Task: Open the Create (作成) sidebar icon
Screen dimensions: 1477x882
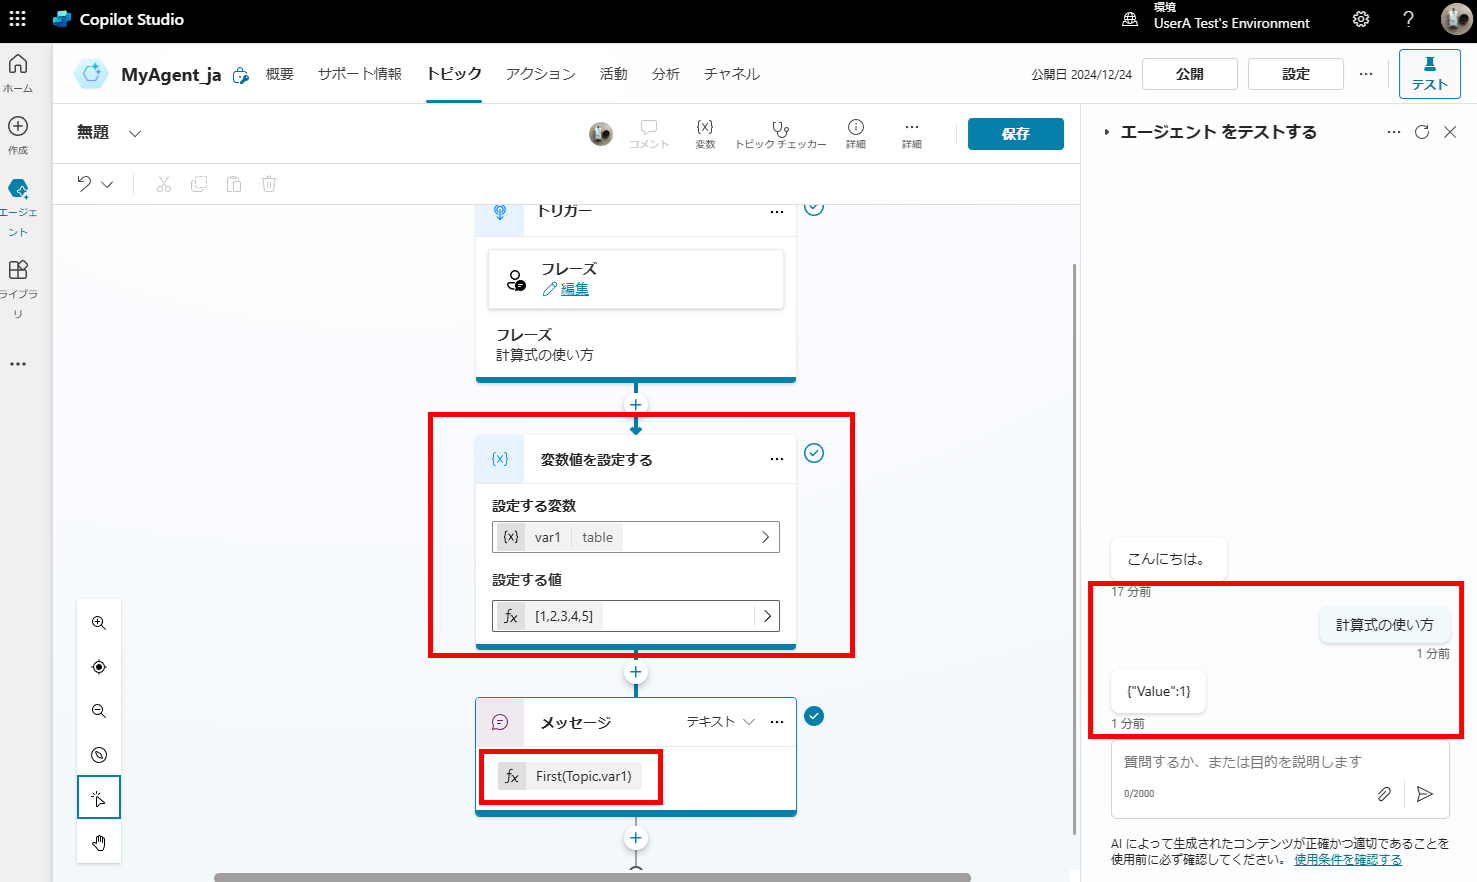Action: coord(18,127)
